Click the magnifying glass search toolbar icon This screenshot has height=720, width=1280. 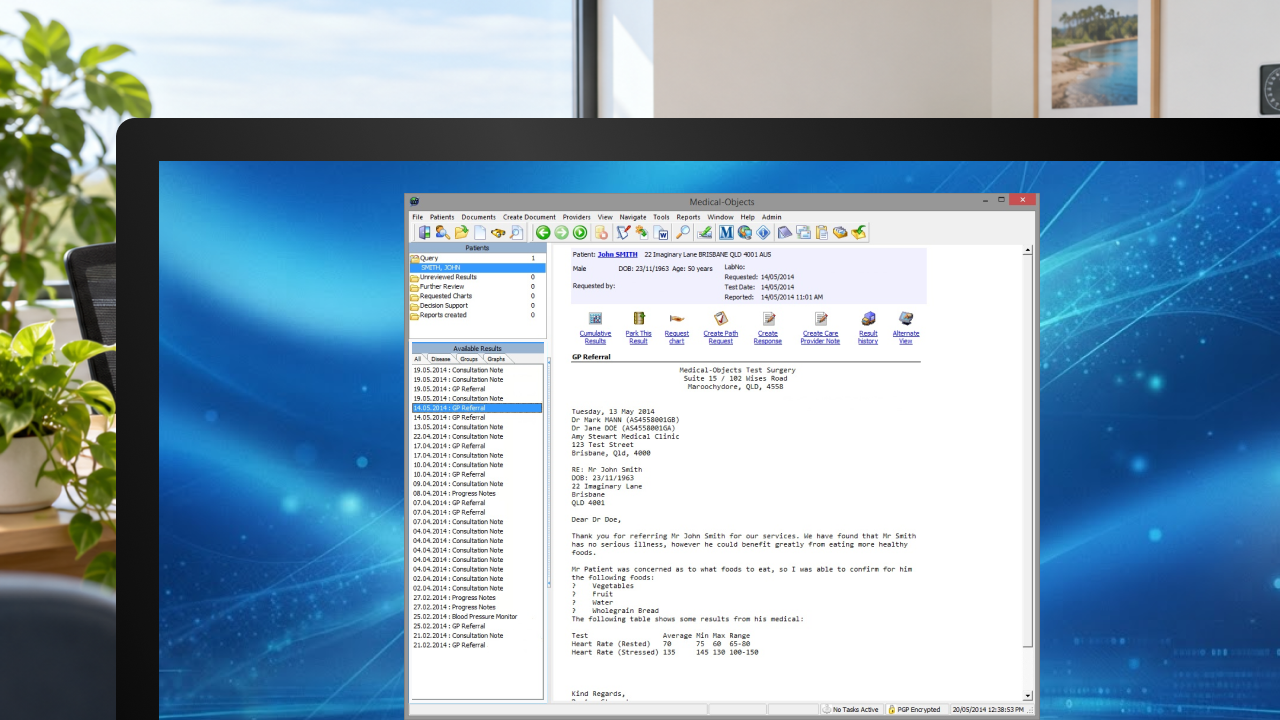click(682, 233)
